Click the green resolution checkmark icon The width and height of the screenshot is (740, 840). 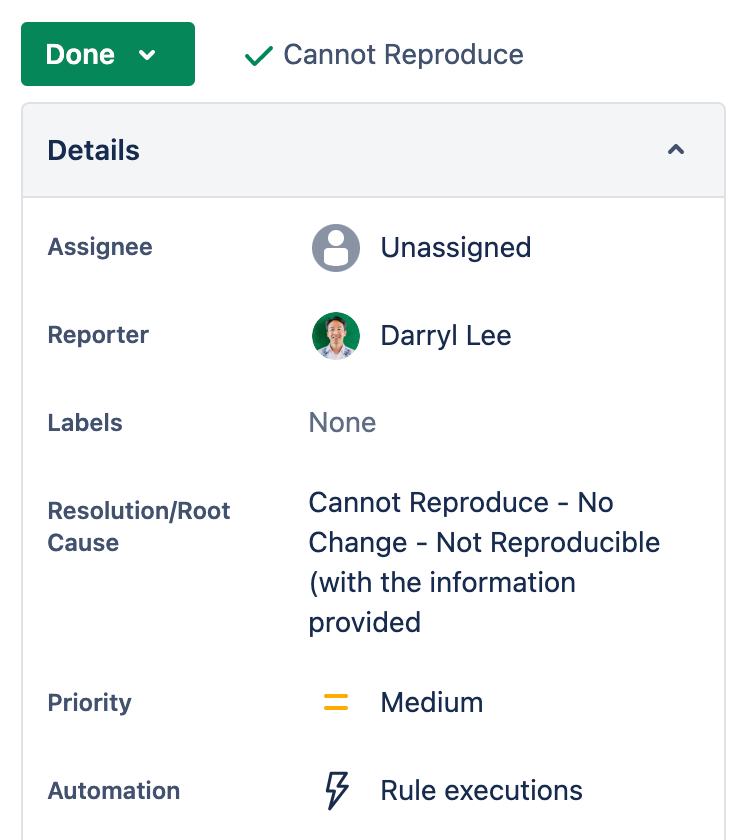point(259,55)
